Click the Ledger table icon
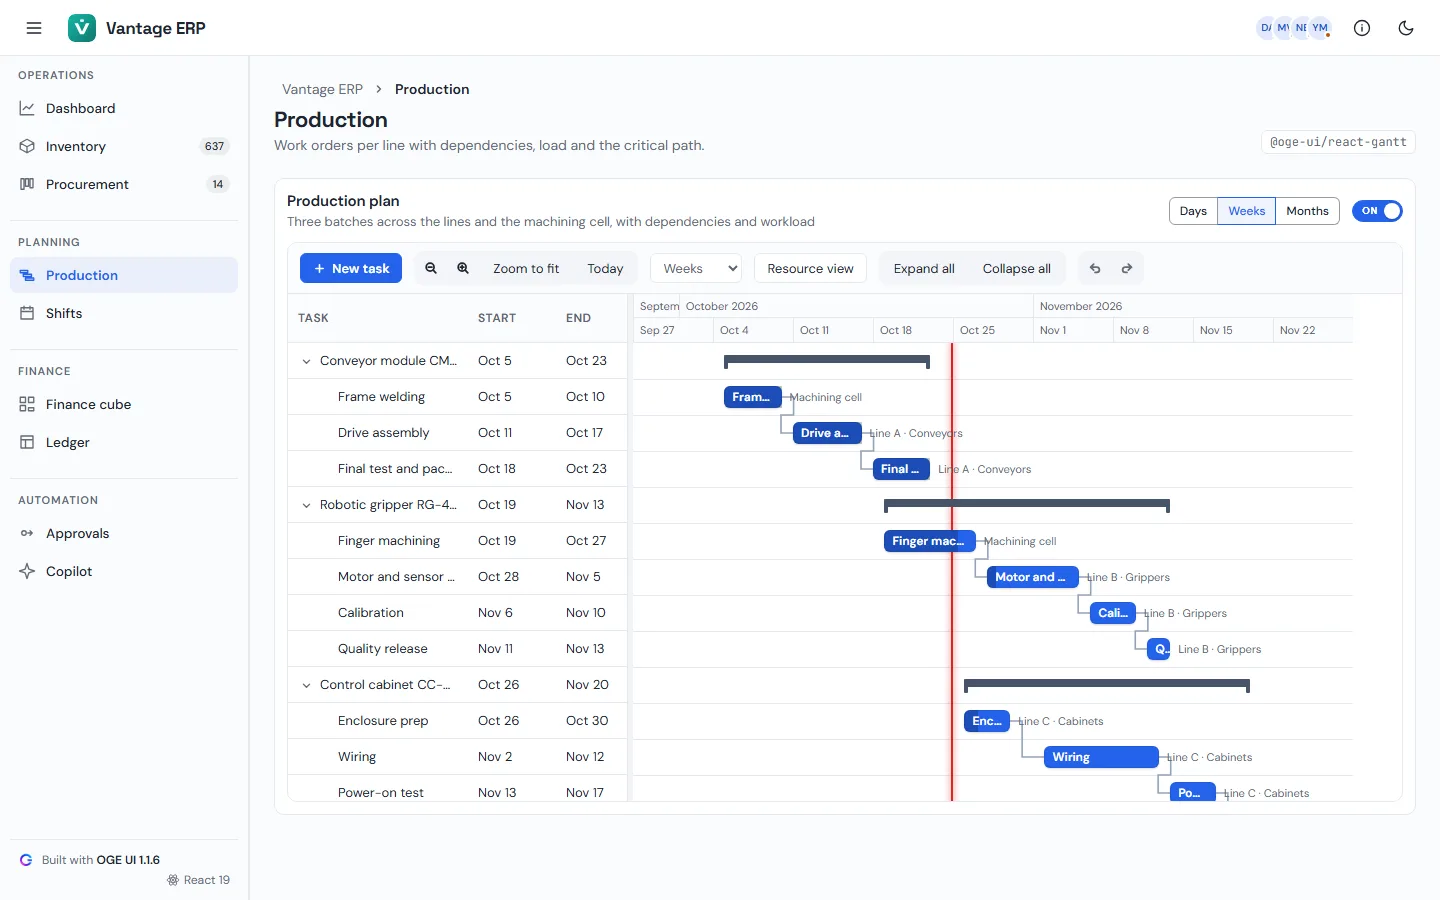This screenshot has width=1440, height=900. pyautogui.click(x=27, y=442)
